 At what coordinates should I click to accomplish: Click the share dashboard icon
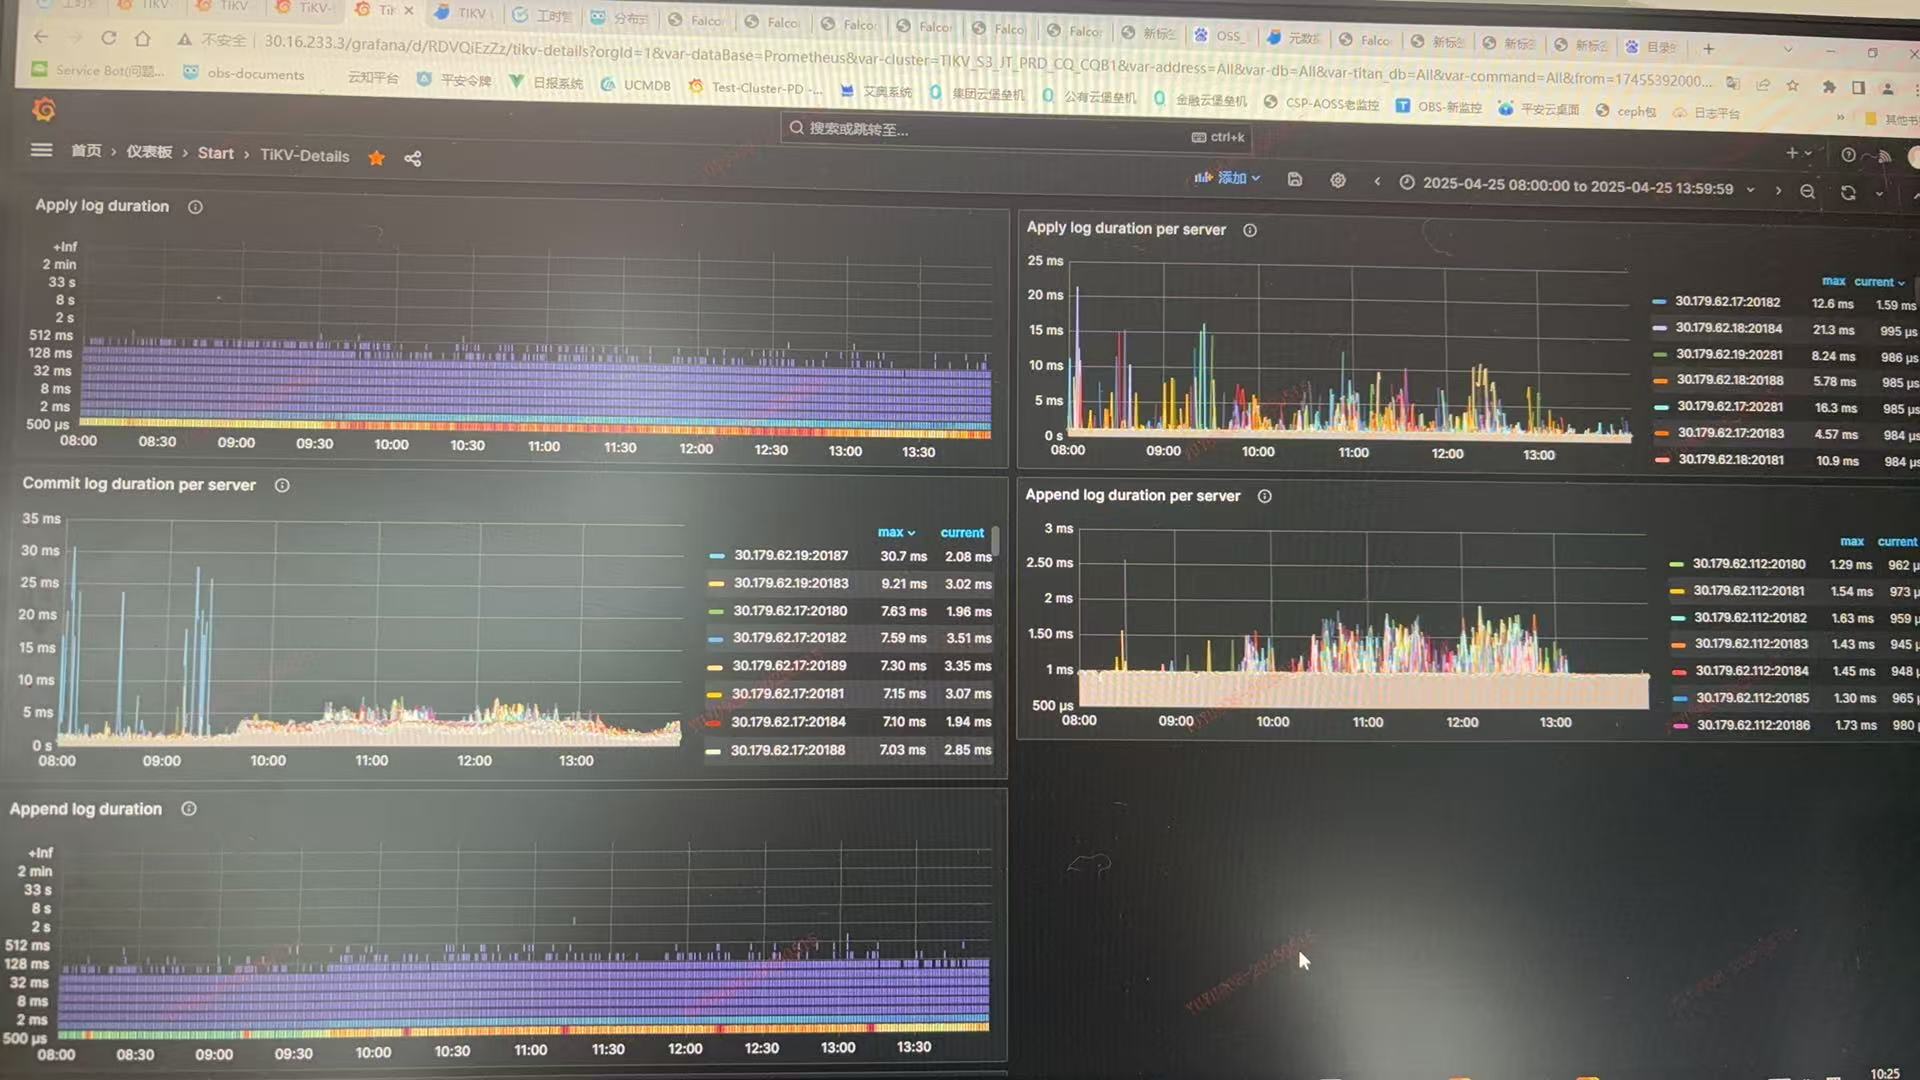pos(412,159)
